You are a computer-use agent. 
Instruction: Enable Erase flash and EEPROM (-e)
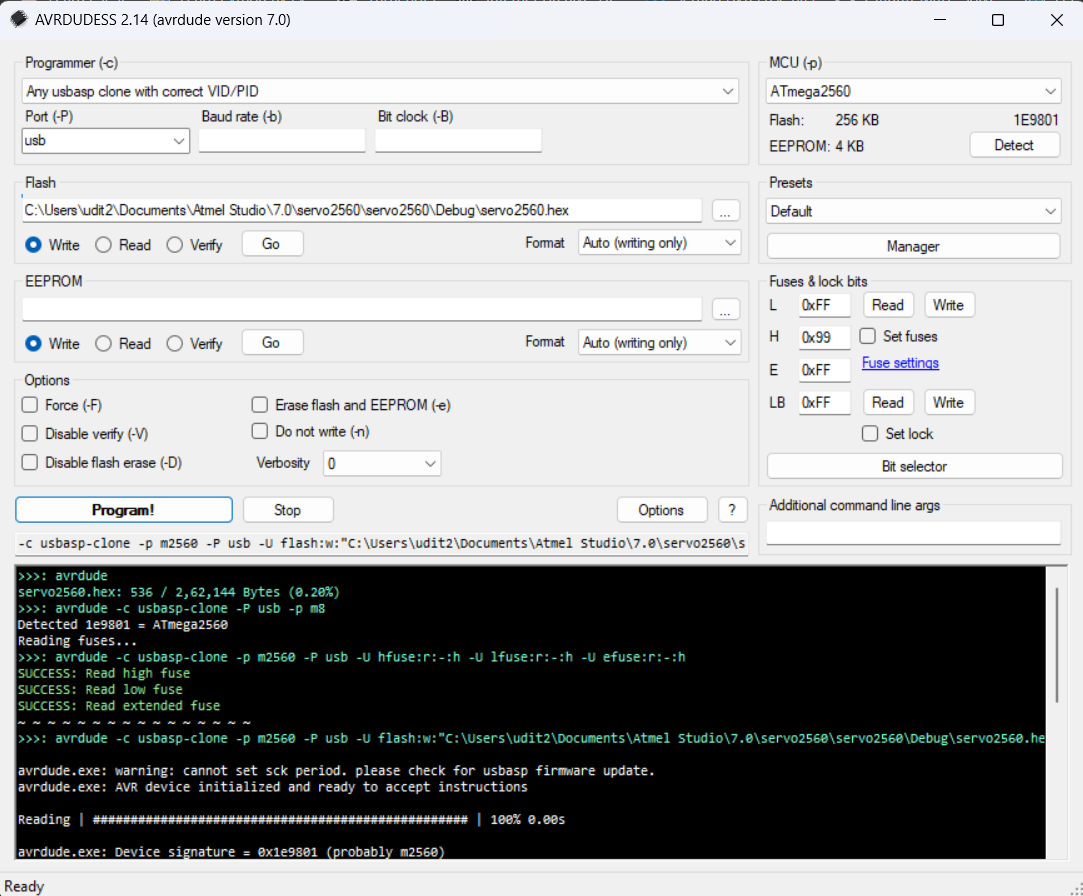pyautogui.click(x=259, y=404)
